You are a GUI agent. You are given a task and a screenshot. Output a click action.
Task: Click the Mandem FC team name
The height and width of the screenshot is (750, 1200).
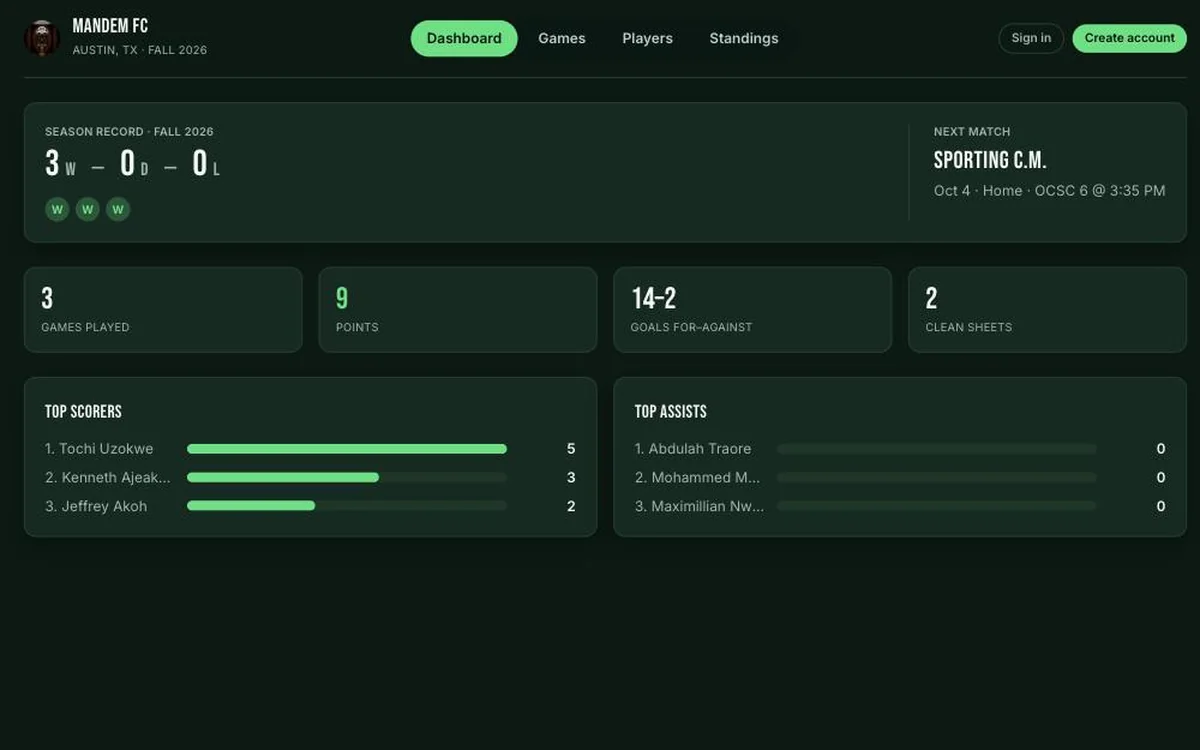coord(110,26)
